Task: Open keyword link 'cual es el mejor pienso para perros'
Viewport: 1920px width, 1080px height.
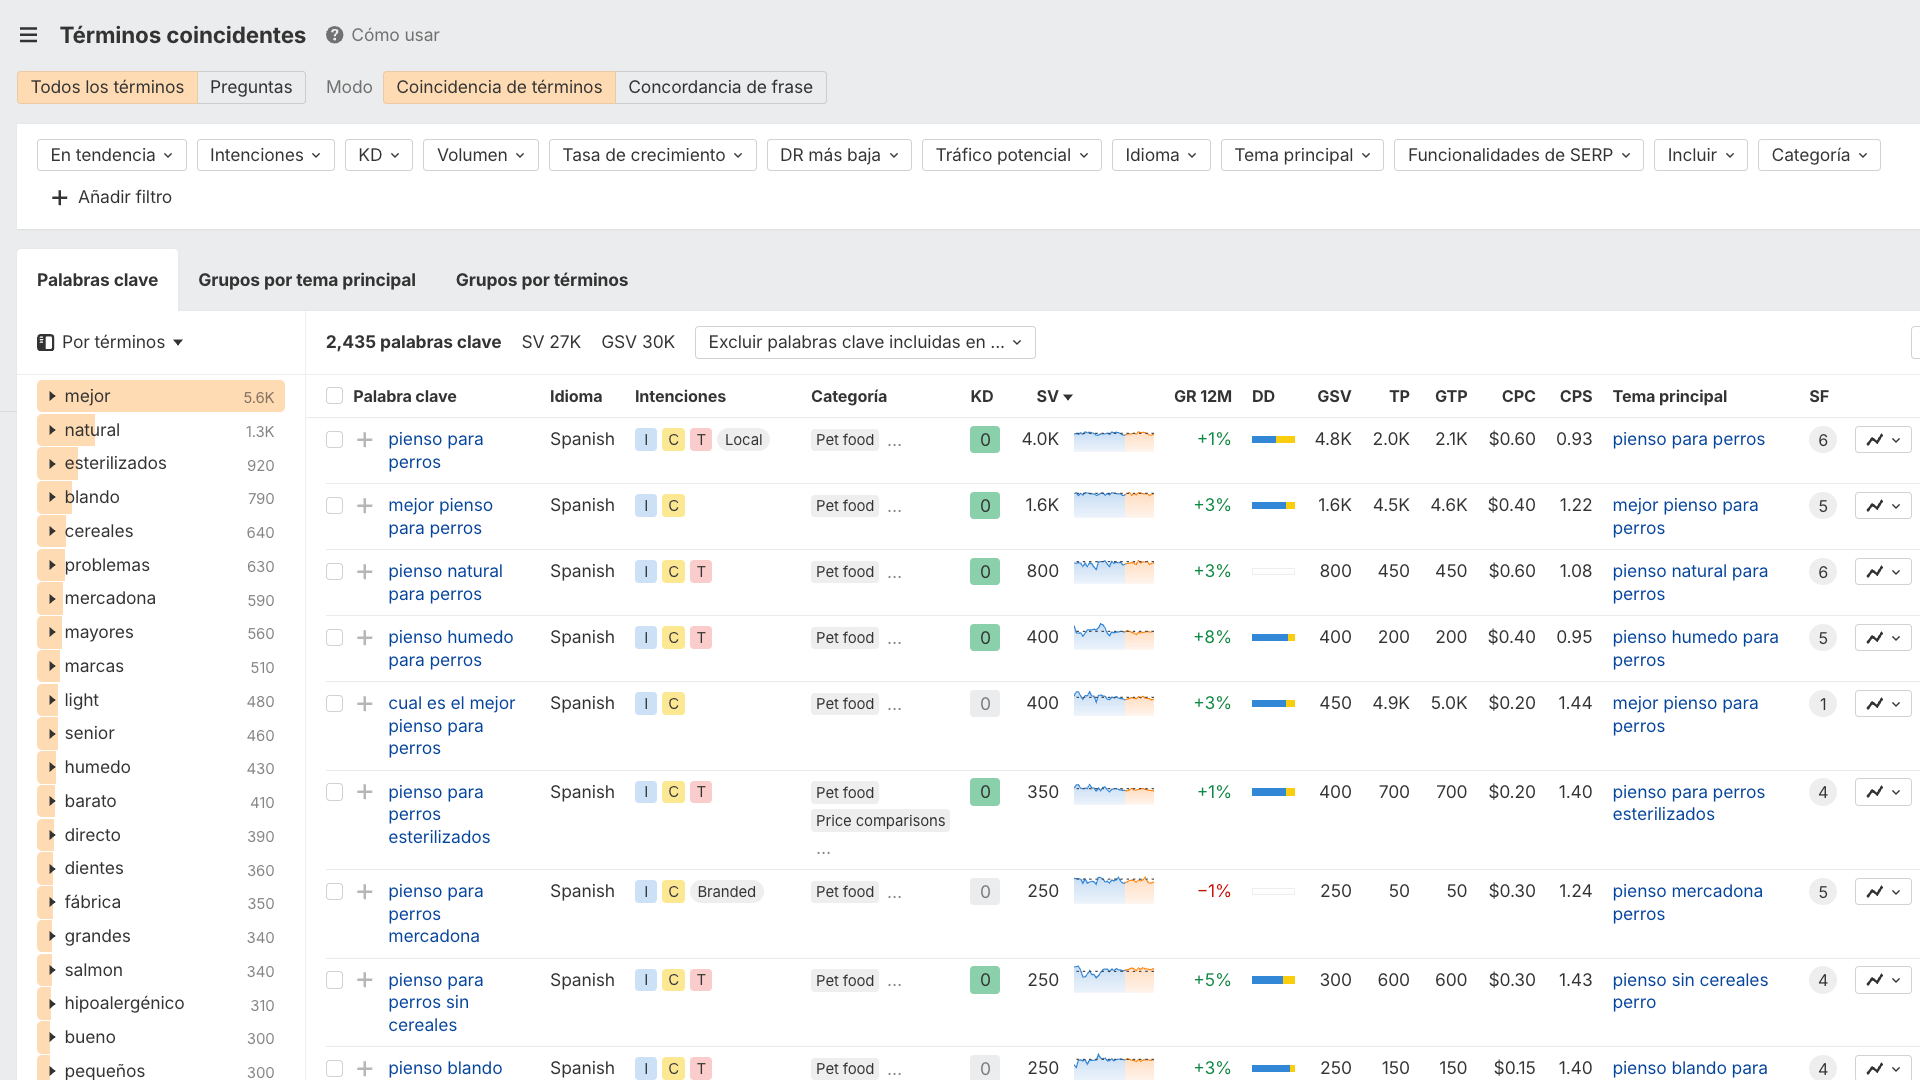Action: coord(452,726)
